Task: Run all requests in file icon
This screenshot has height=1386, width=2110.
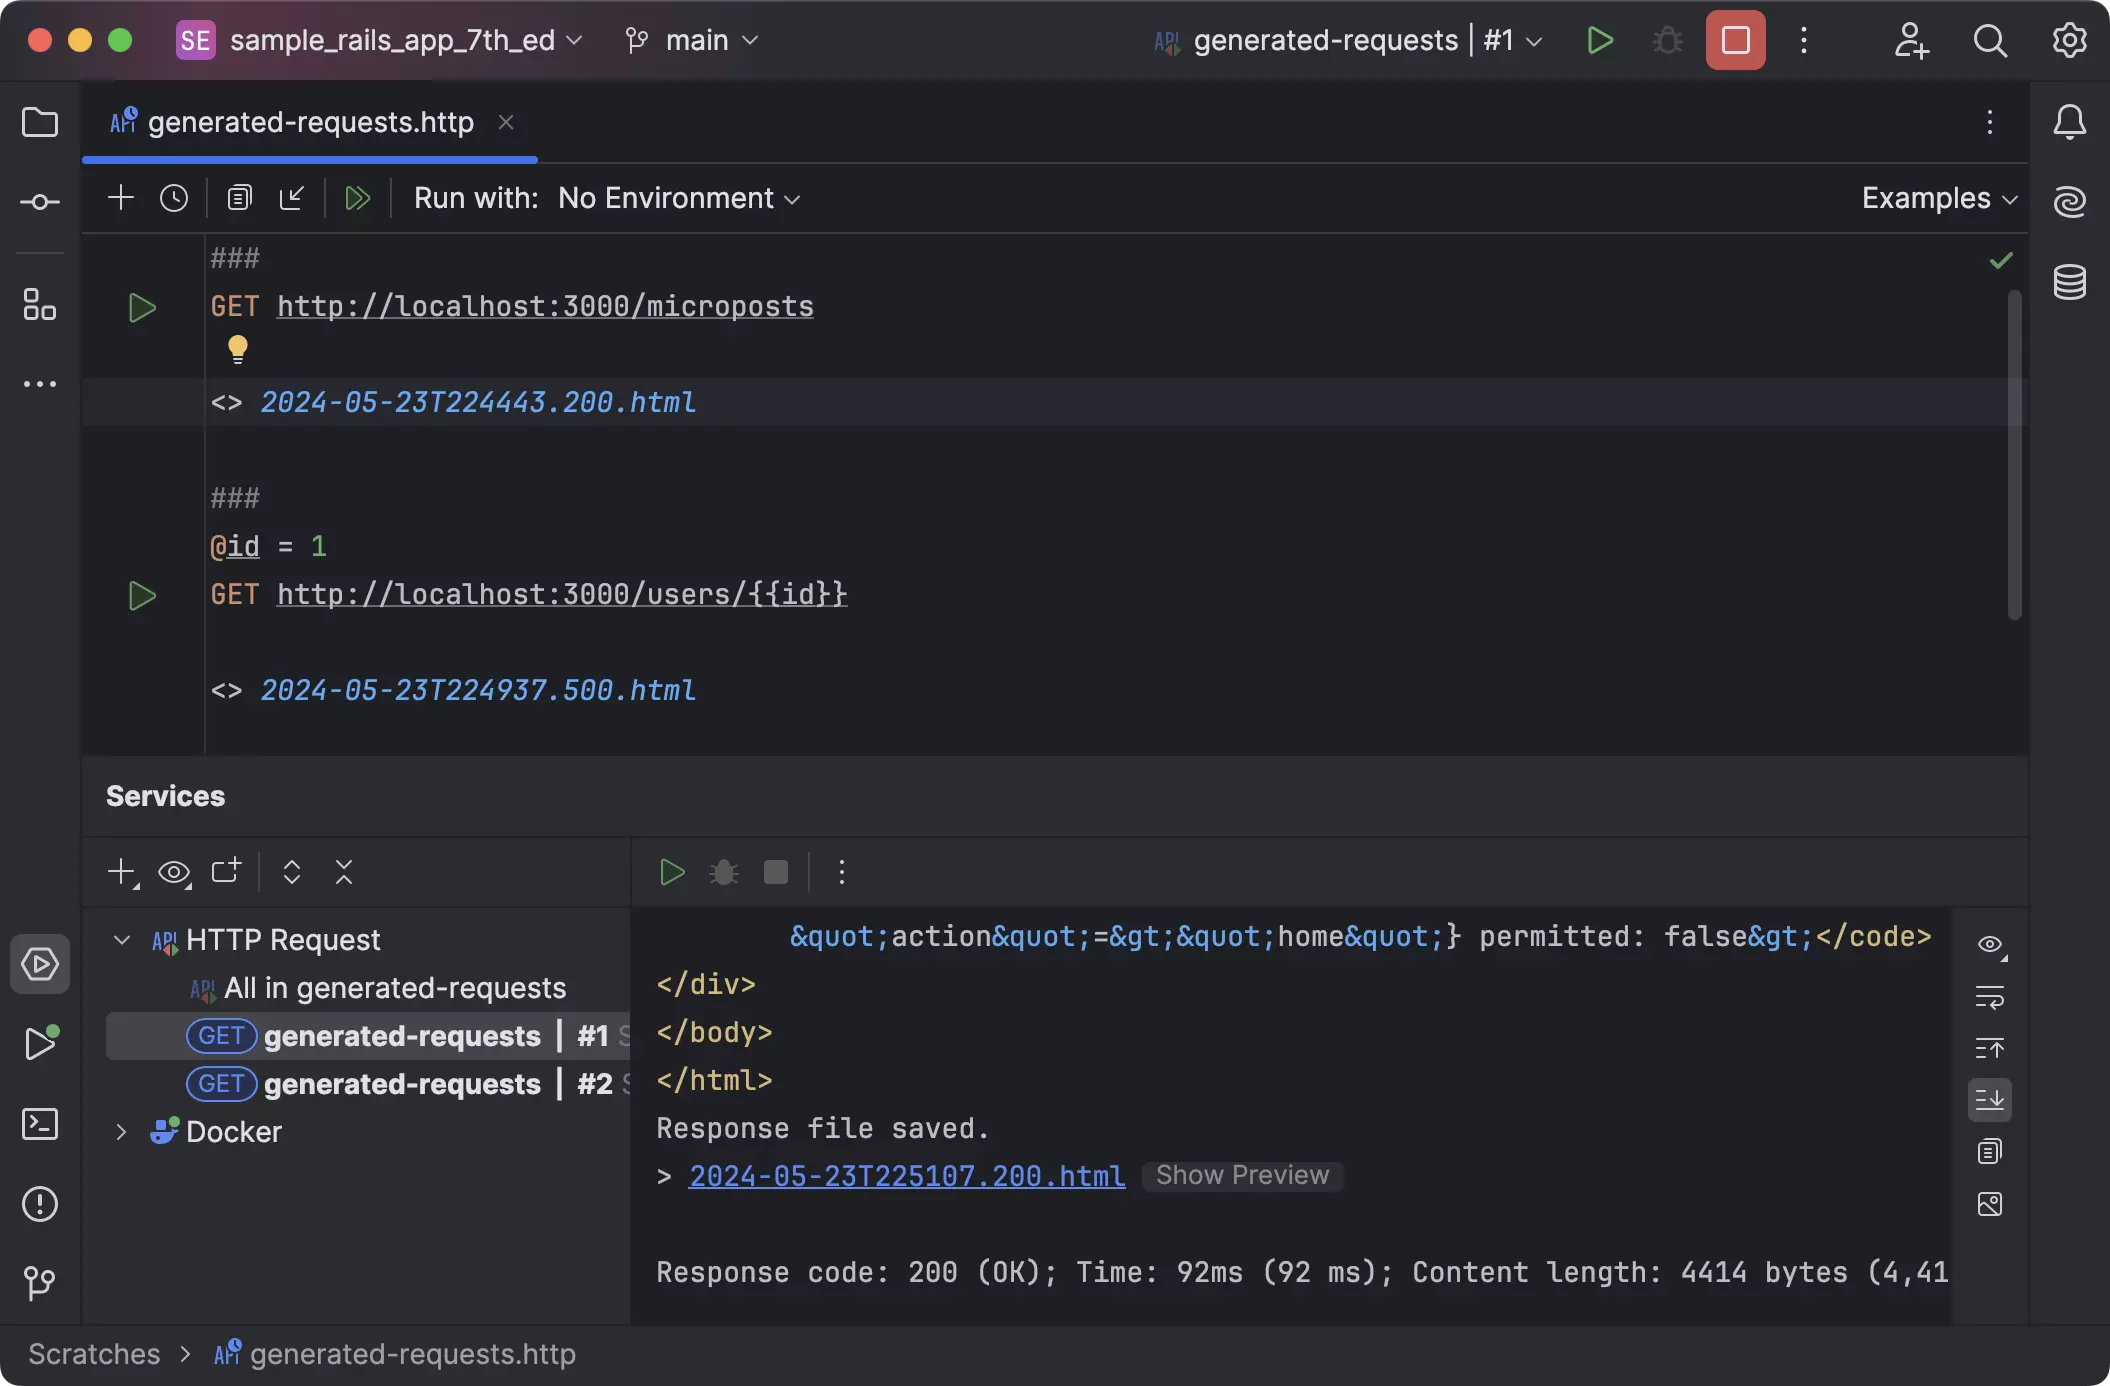Action: (357, 198)
